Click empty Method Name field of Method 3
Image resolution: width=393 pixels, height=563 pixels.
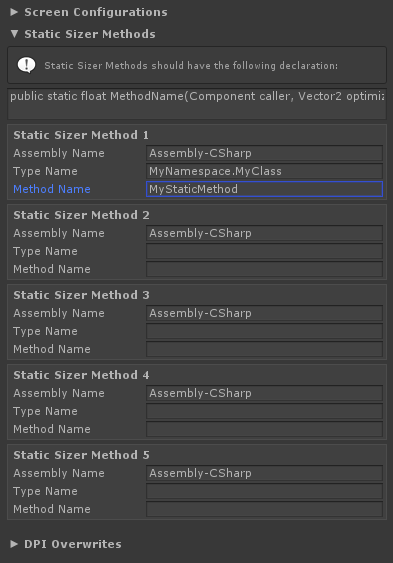tap(265, 349)
